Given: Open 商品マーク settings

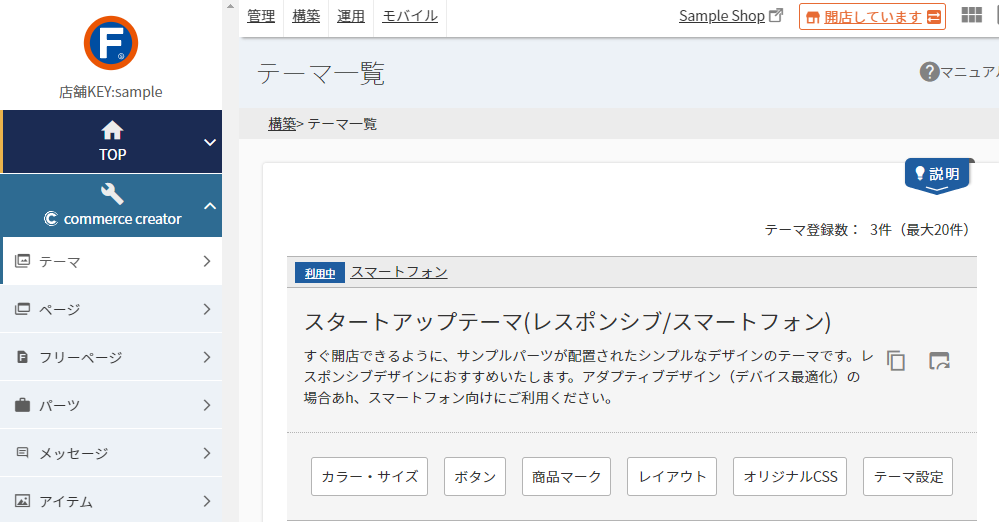Looking at the screenshot, I should 566,476.
